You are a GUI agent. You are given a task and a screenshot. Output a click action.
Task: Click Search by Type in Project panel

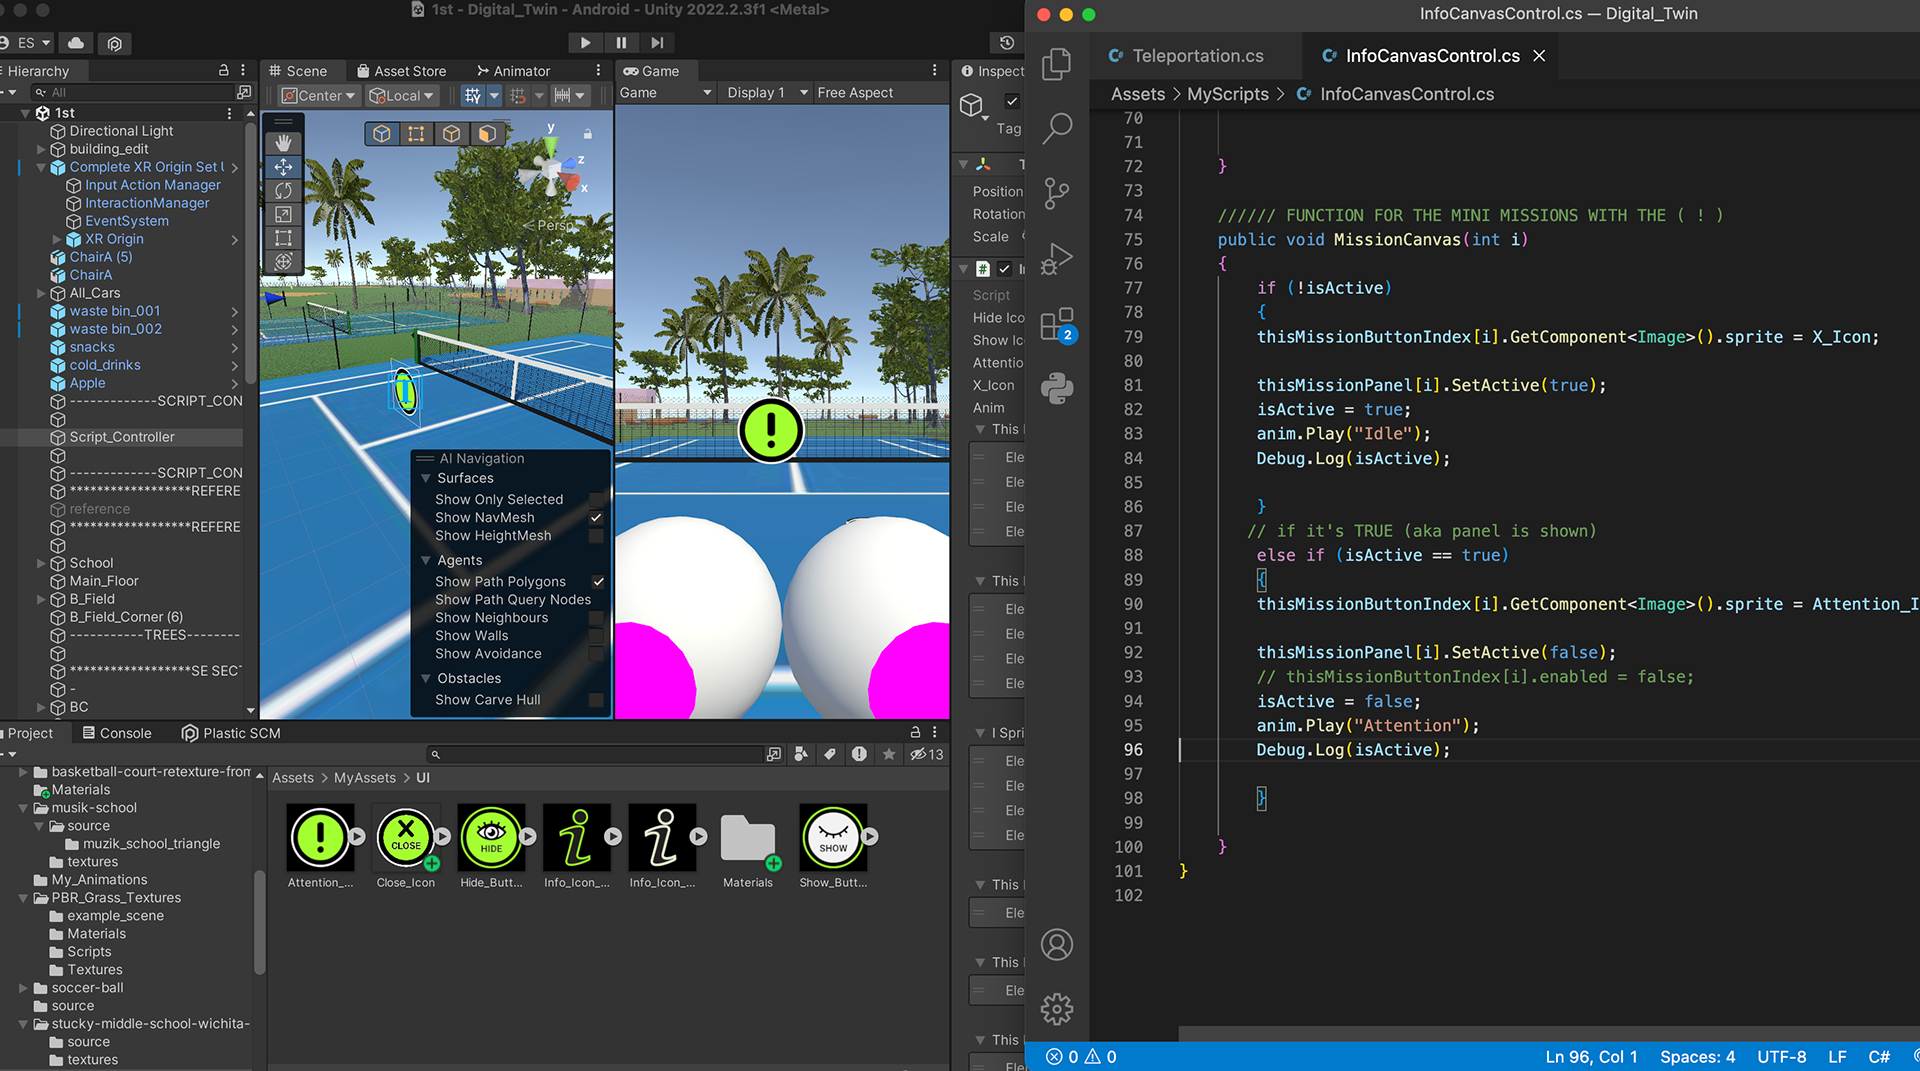801,755
